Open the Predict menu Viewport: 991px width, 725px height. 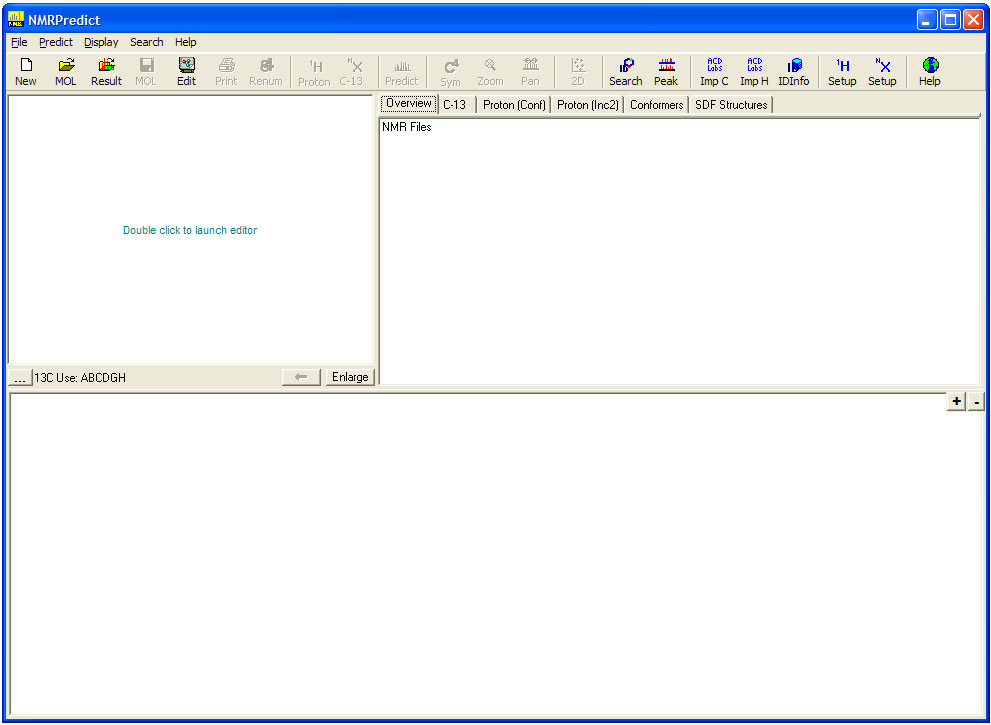(56, 42)
